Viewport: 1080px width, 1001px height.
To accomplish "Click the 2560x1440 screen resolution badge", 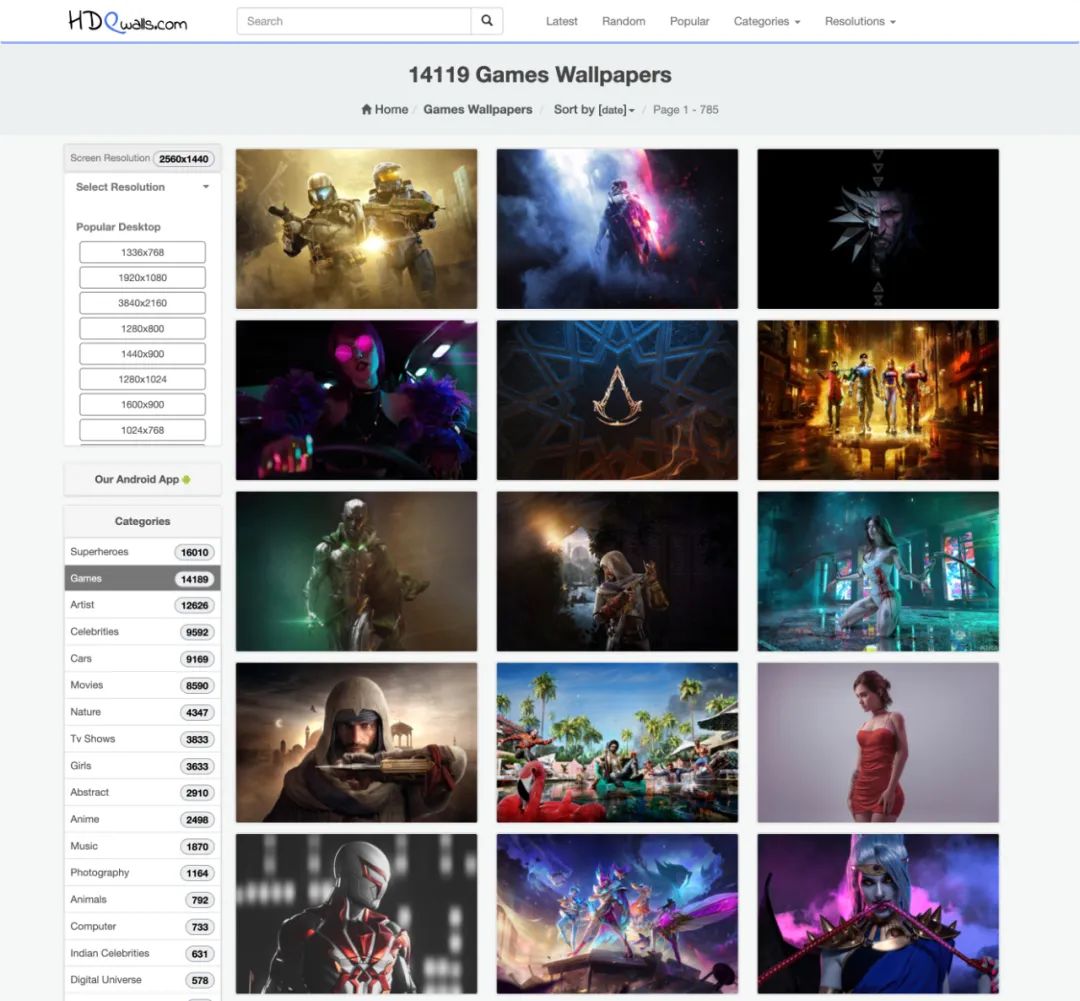I will coord(183,158).
